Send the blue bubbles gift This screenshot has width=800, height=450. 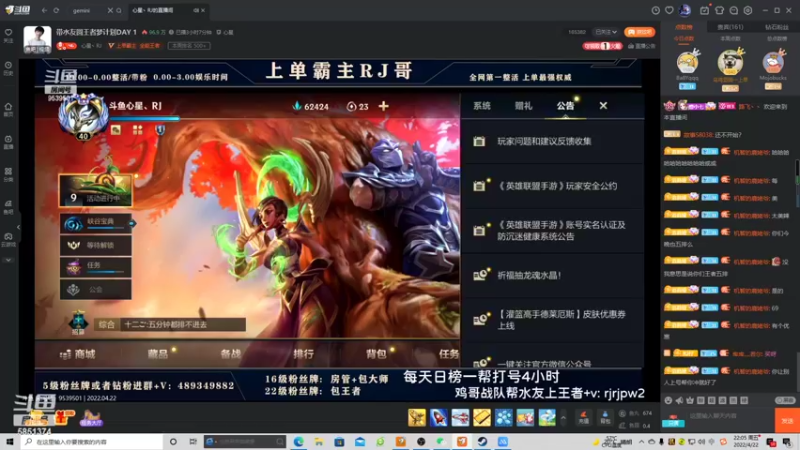pyautogui.click(x=504, y=417)
